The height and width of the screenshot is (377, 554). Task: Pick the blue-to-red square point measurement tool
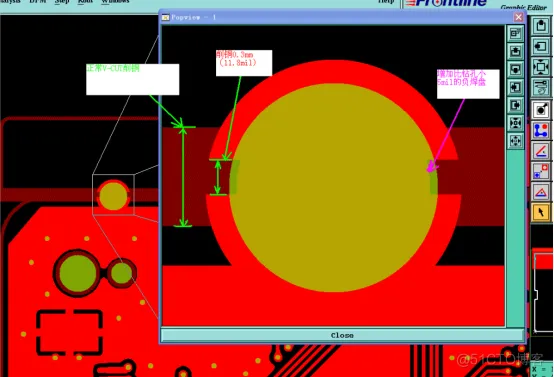(x=541, y=171)
